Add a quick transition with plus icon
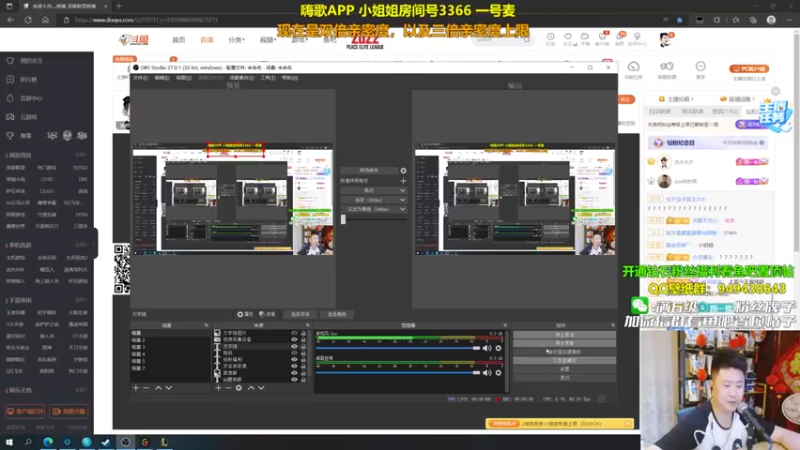This screenshot has width=800, height=450. click(x=403, y=181)
